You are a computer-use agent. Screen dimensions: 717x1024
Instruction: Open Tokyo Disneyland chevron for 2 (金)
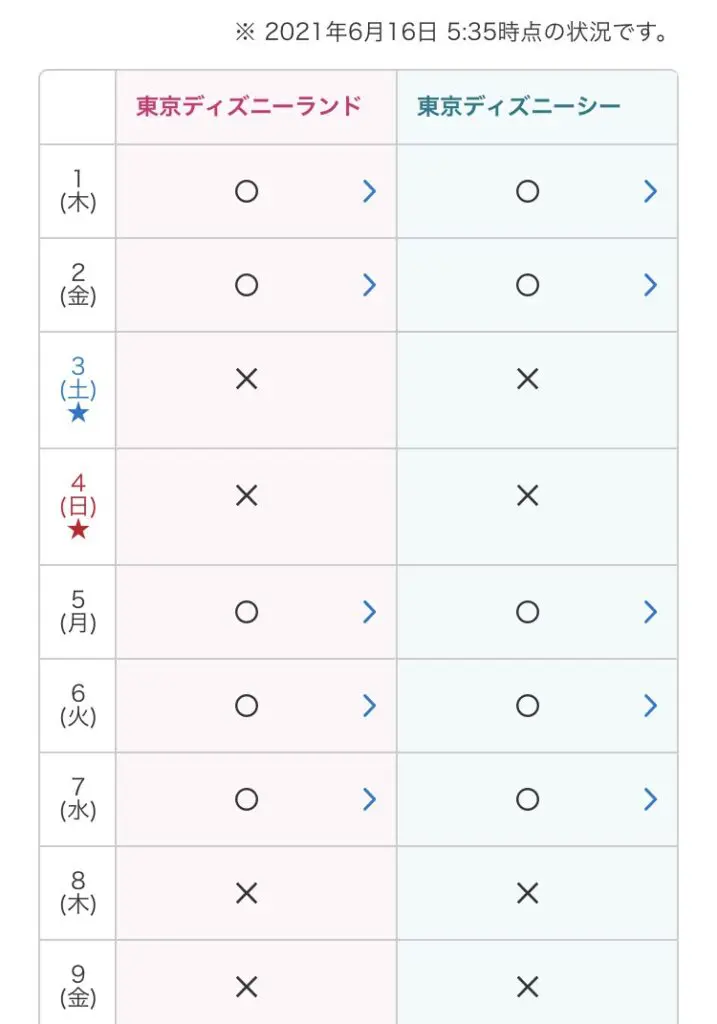[x=370, y=285]
